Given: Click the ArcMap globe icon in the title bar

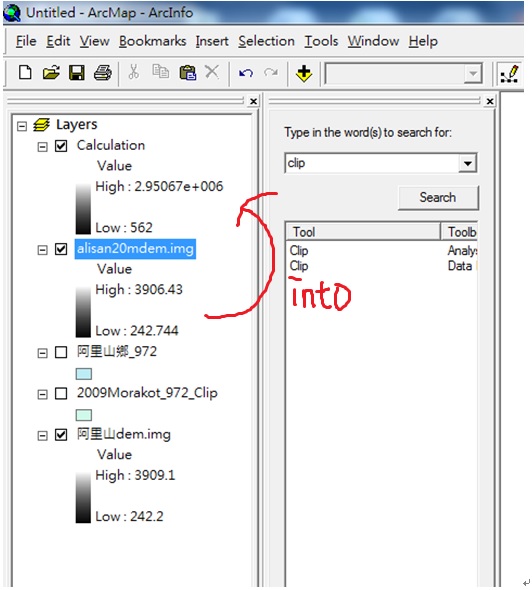Looking at the screenshot, I should click(x=11, y=12).
